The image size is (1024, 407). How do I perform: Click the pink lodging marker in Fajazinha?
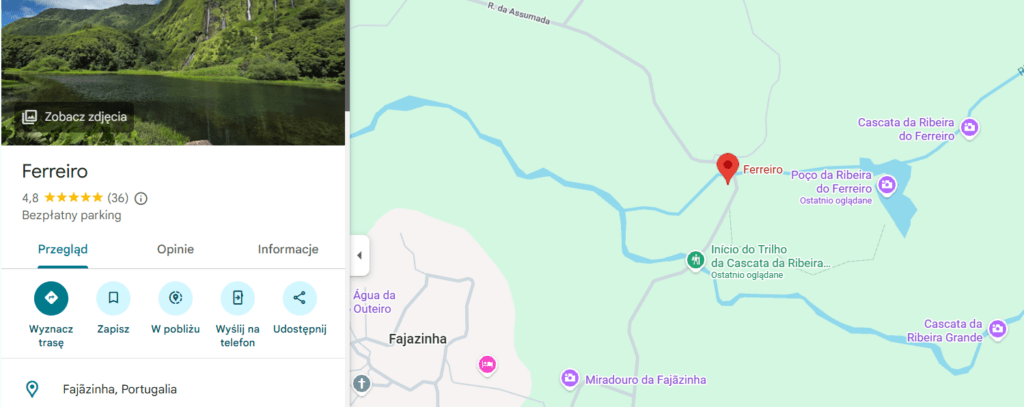click(487, 363)
